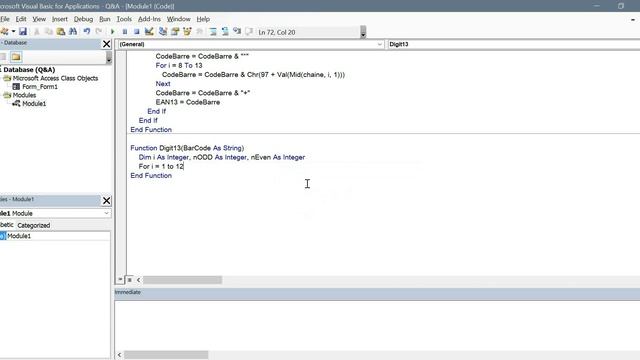
Task: Switch to Procedure View at code window bottom
Action: point(120,280)
